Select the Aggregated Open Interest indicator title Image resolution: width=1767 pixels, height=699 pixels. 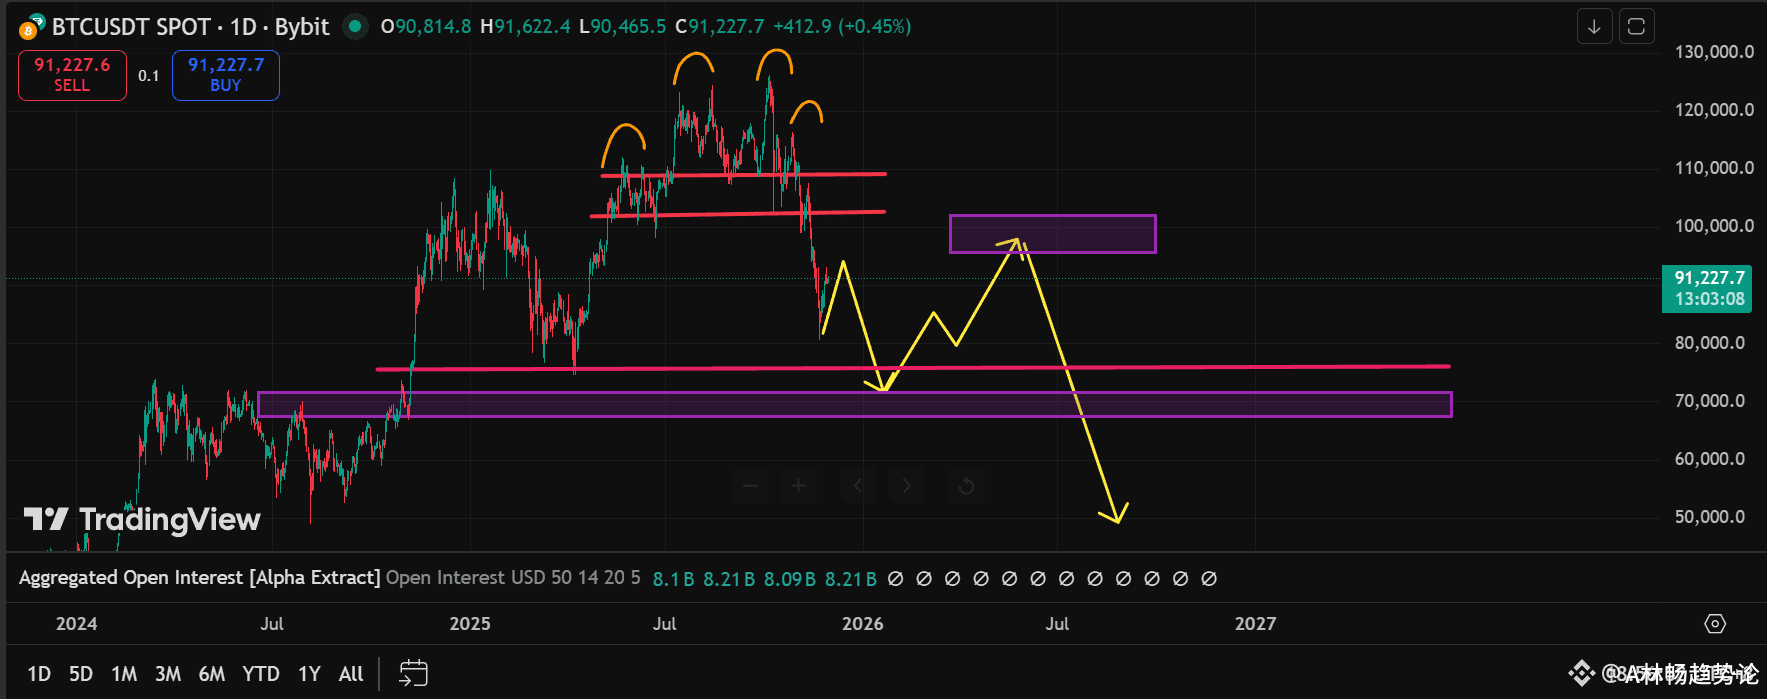coord(199,578)
